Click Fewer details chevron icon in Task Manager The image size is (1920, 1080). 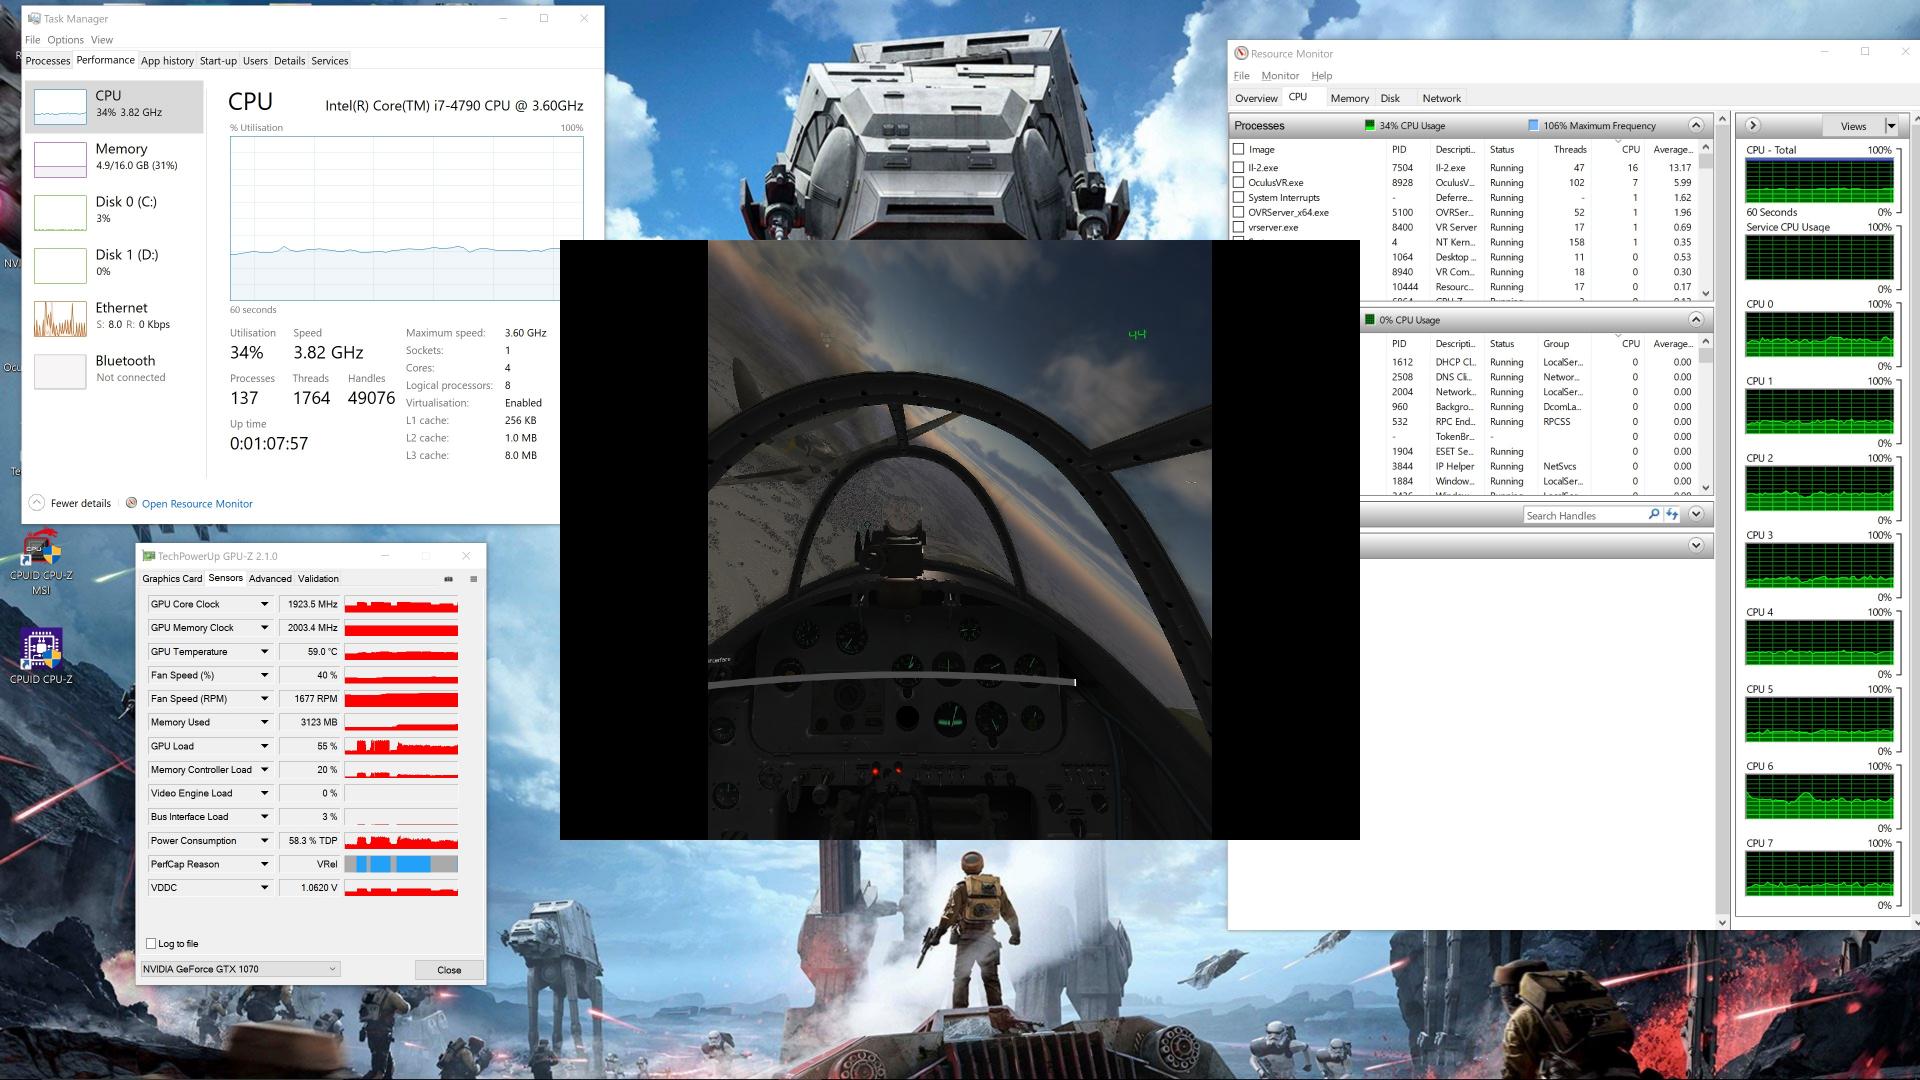[37, 503]
